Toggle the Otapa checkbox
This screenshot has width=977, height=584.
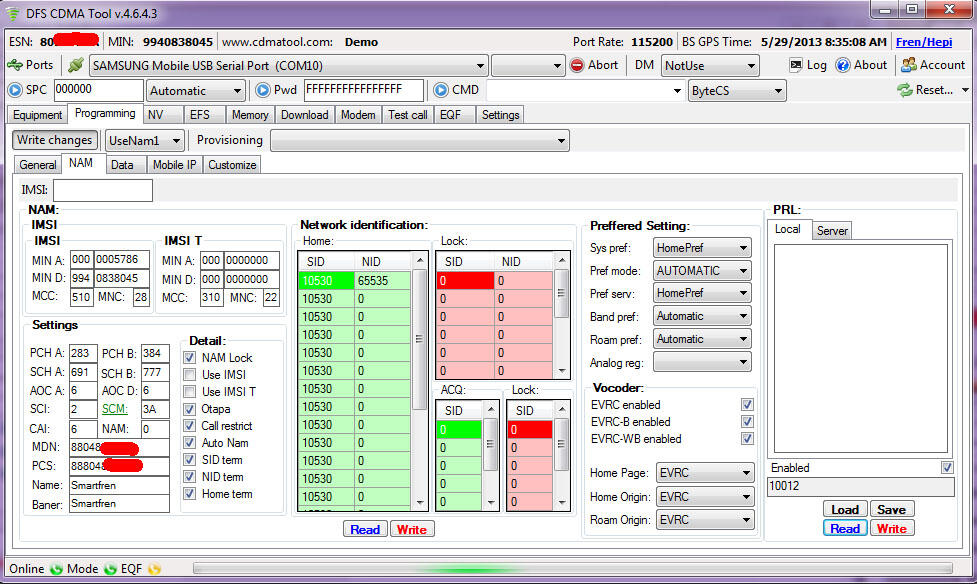point(189,409)
